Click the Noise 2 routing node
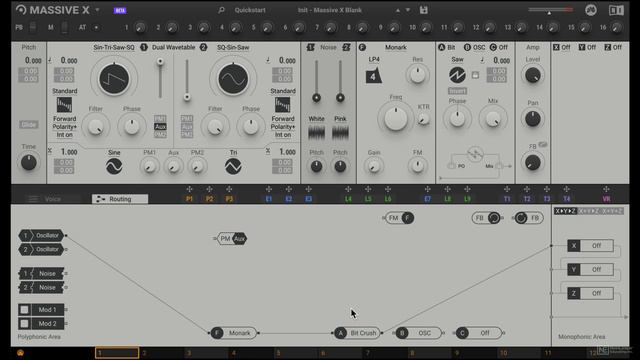The height and width of the screenshot is (360, 640). tap(41, 287)
